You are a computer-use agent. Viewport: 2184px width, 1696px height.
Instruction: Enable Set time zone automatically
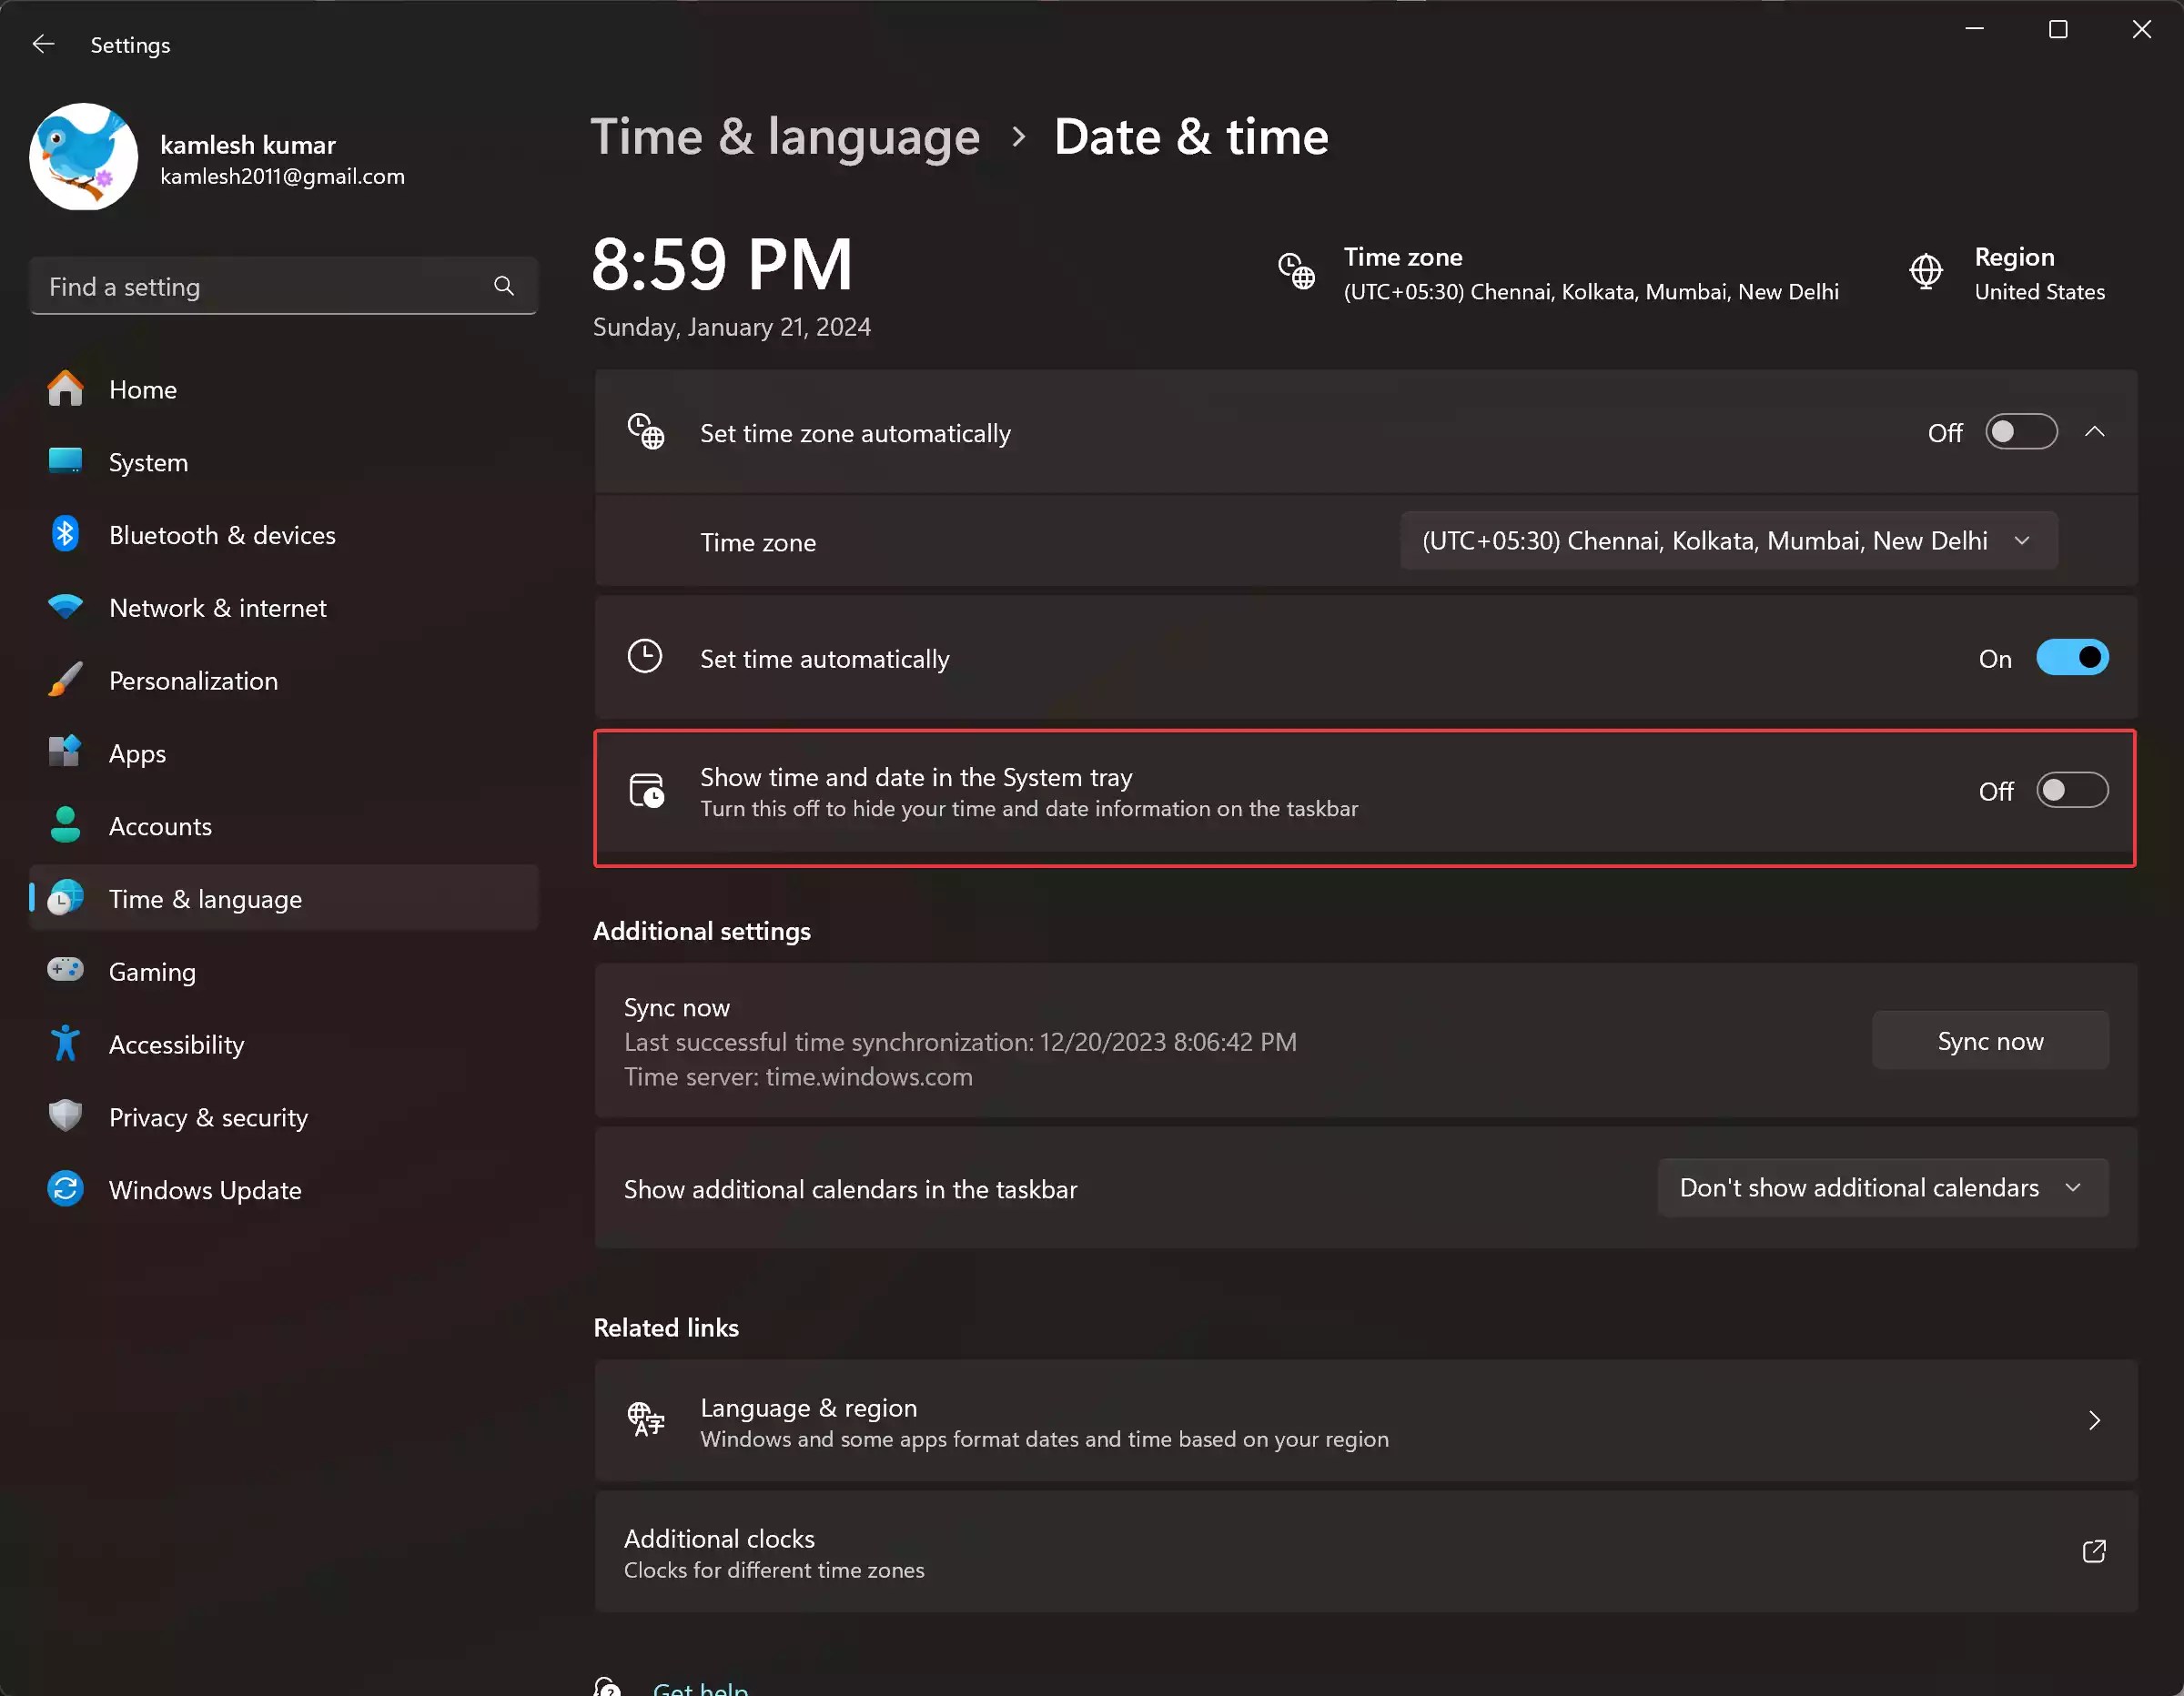click(x=2020, y=432)
